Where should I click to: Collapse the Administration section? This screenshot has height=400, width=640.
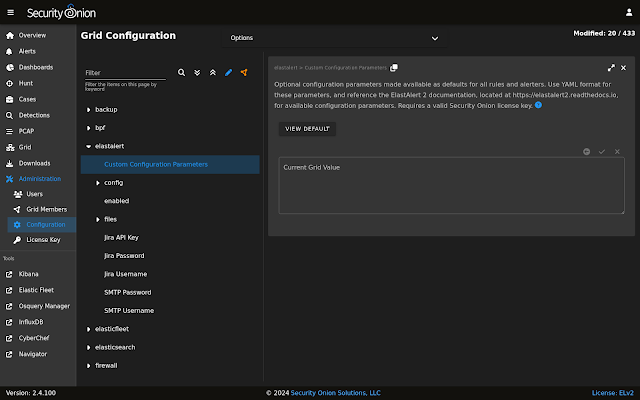38,179
